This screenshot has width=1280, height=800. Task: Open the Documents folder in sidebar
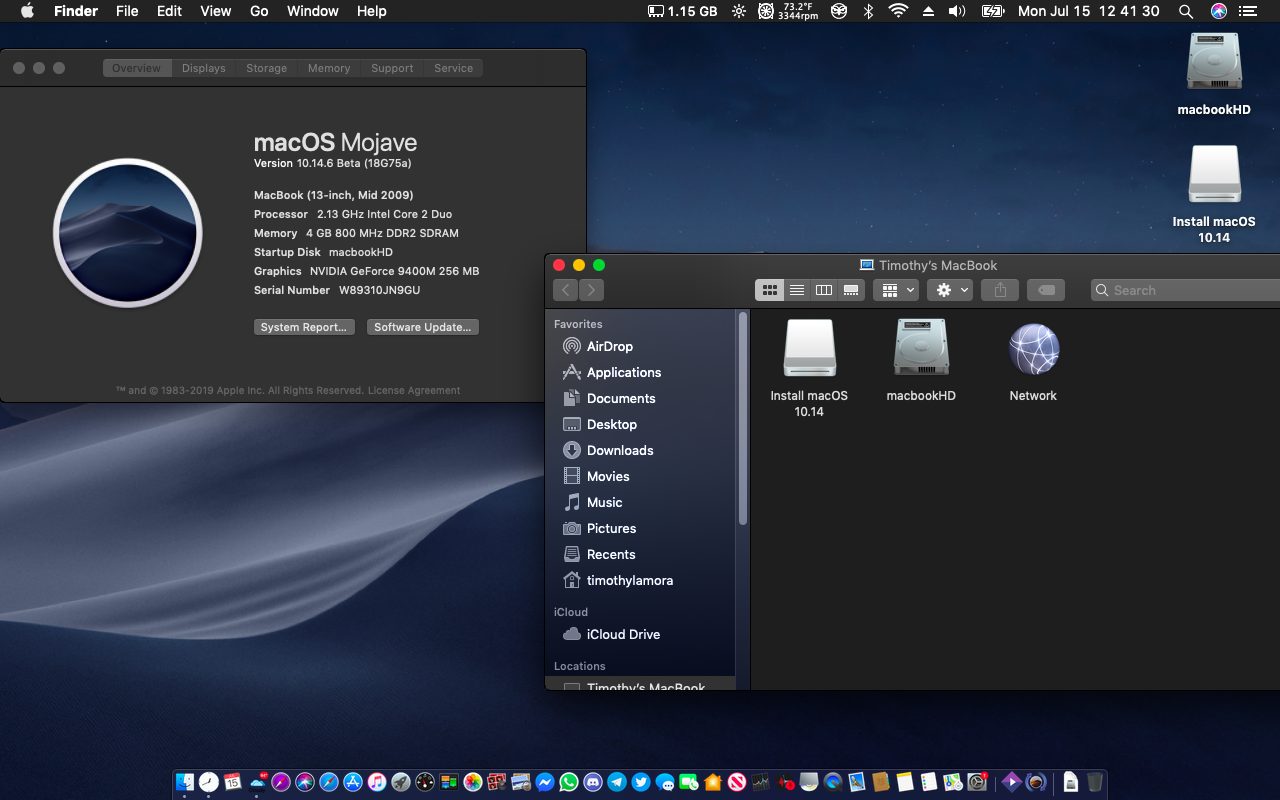coord(620,398)
